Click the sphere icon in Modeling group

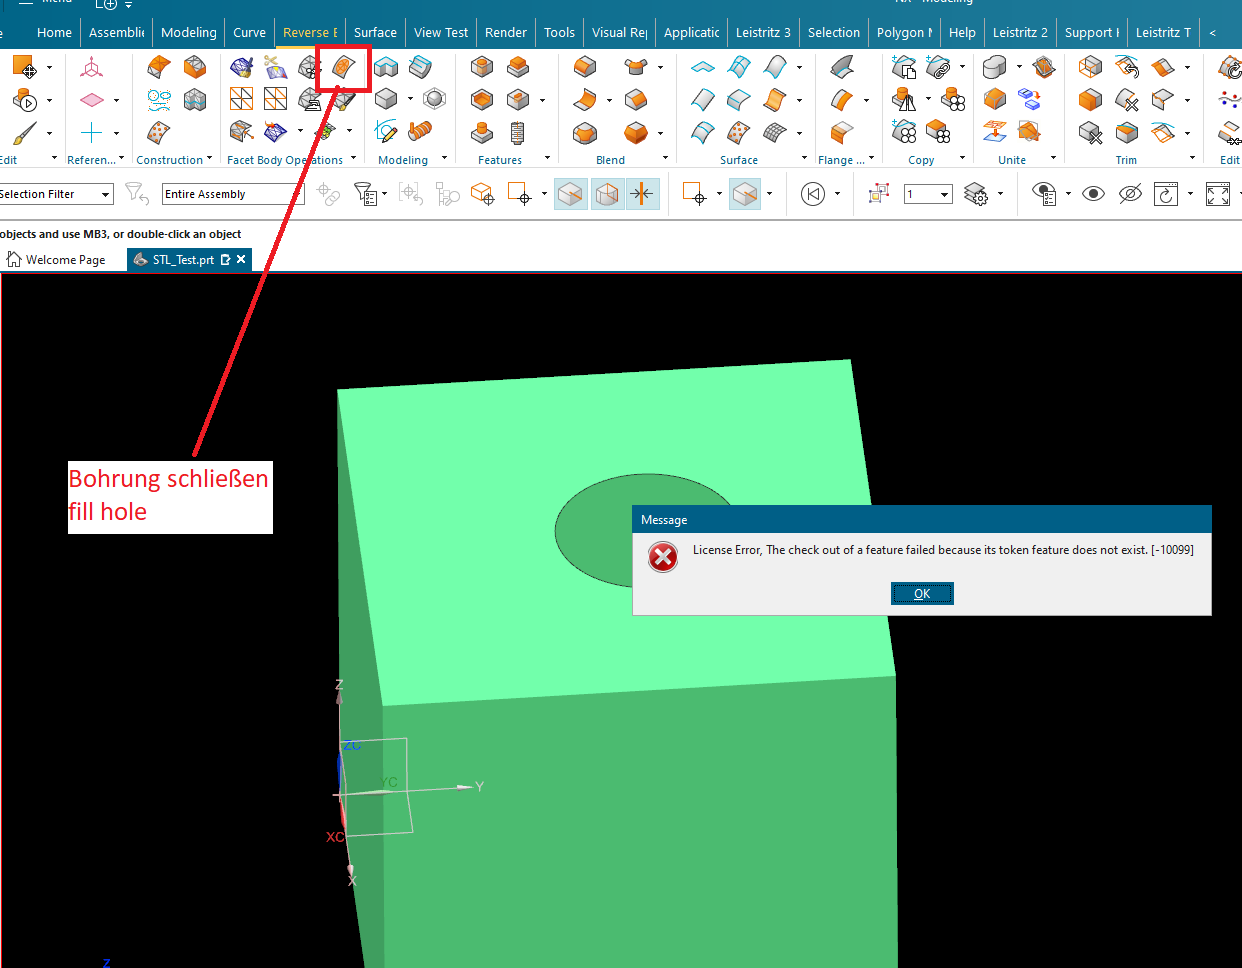pyautogui.click(x=434, y=99)
